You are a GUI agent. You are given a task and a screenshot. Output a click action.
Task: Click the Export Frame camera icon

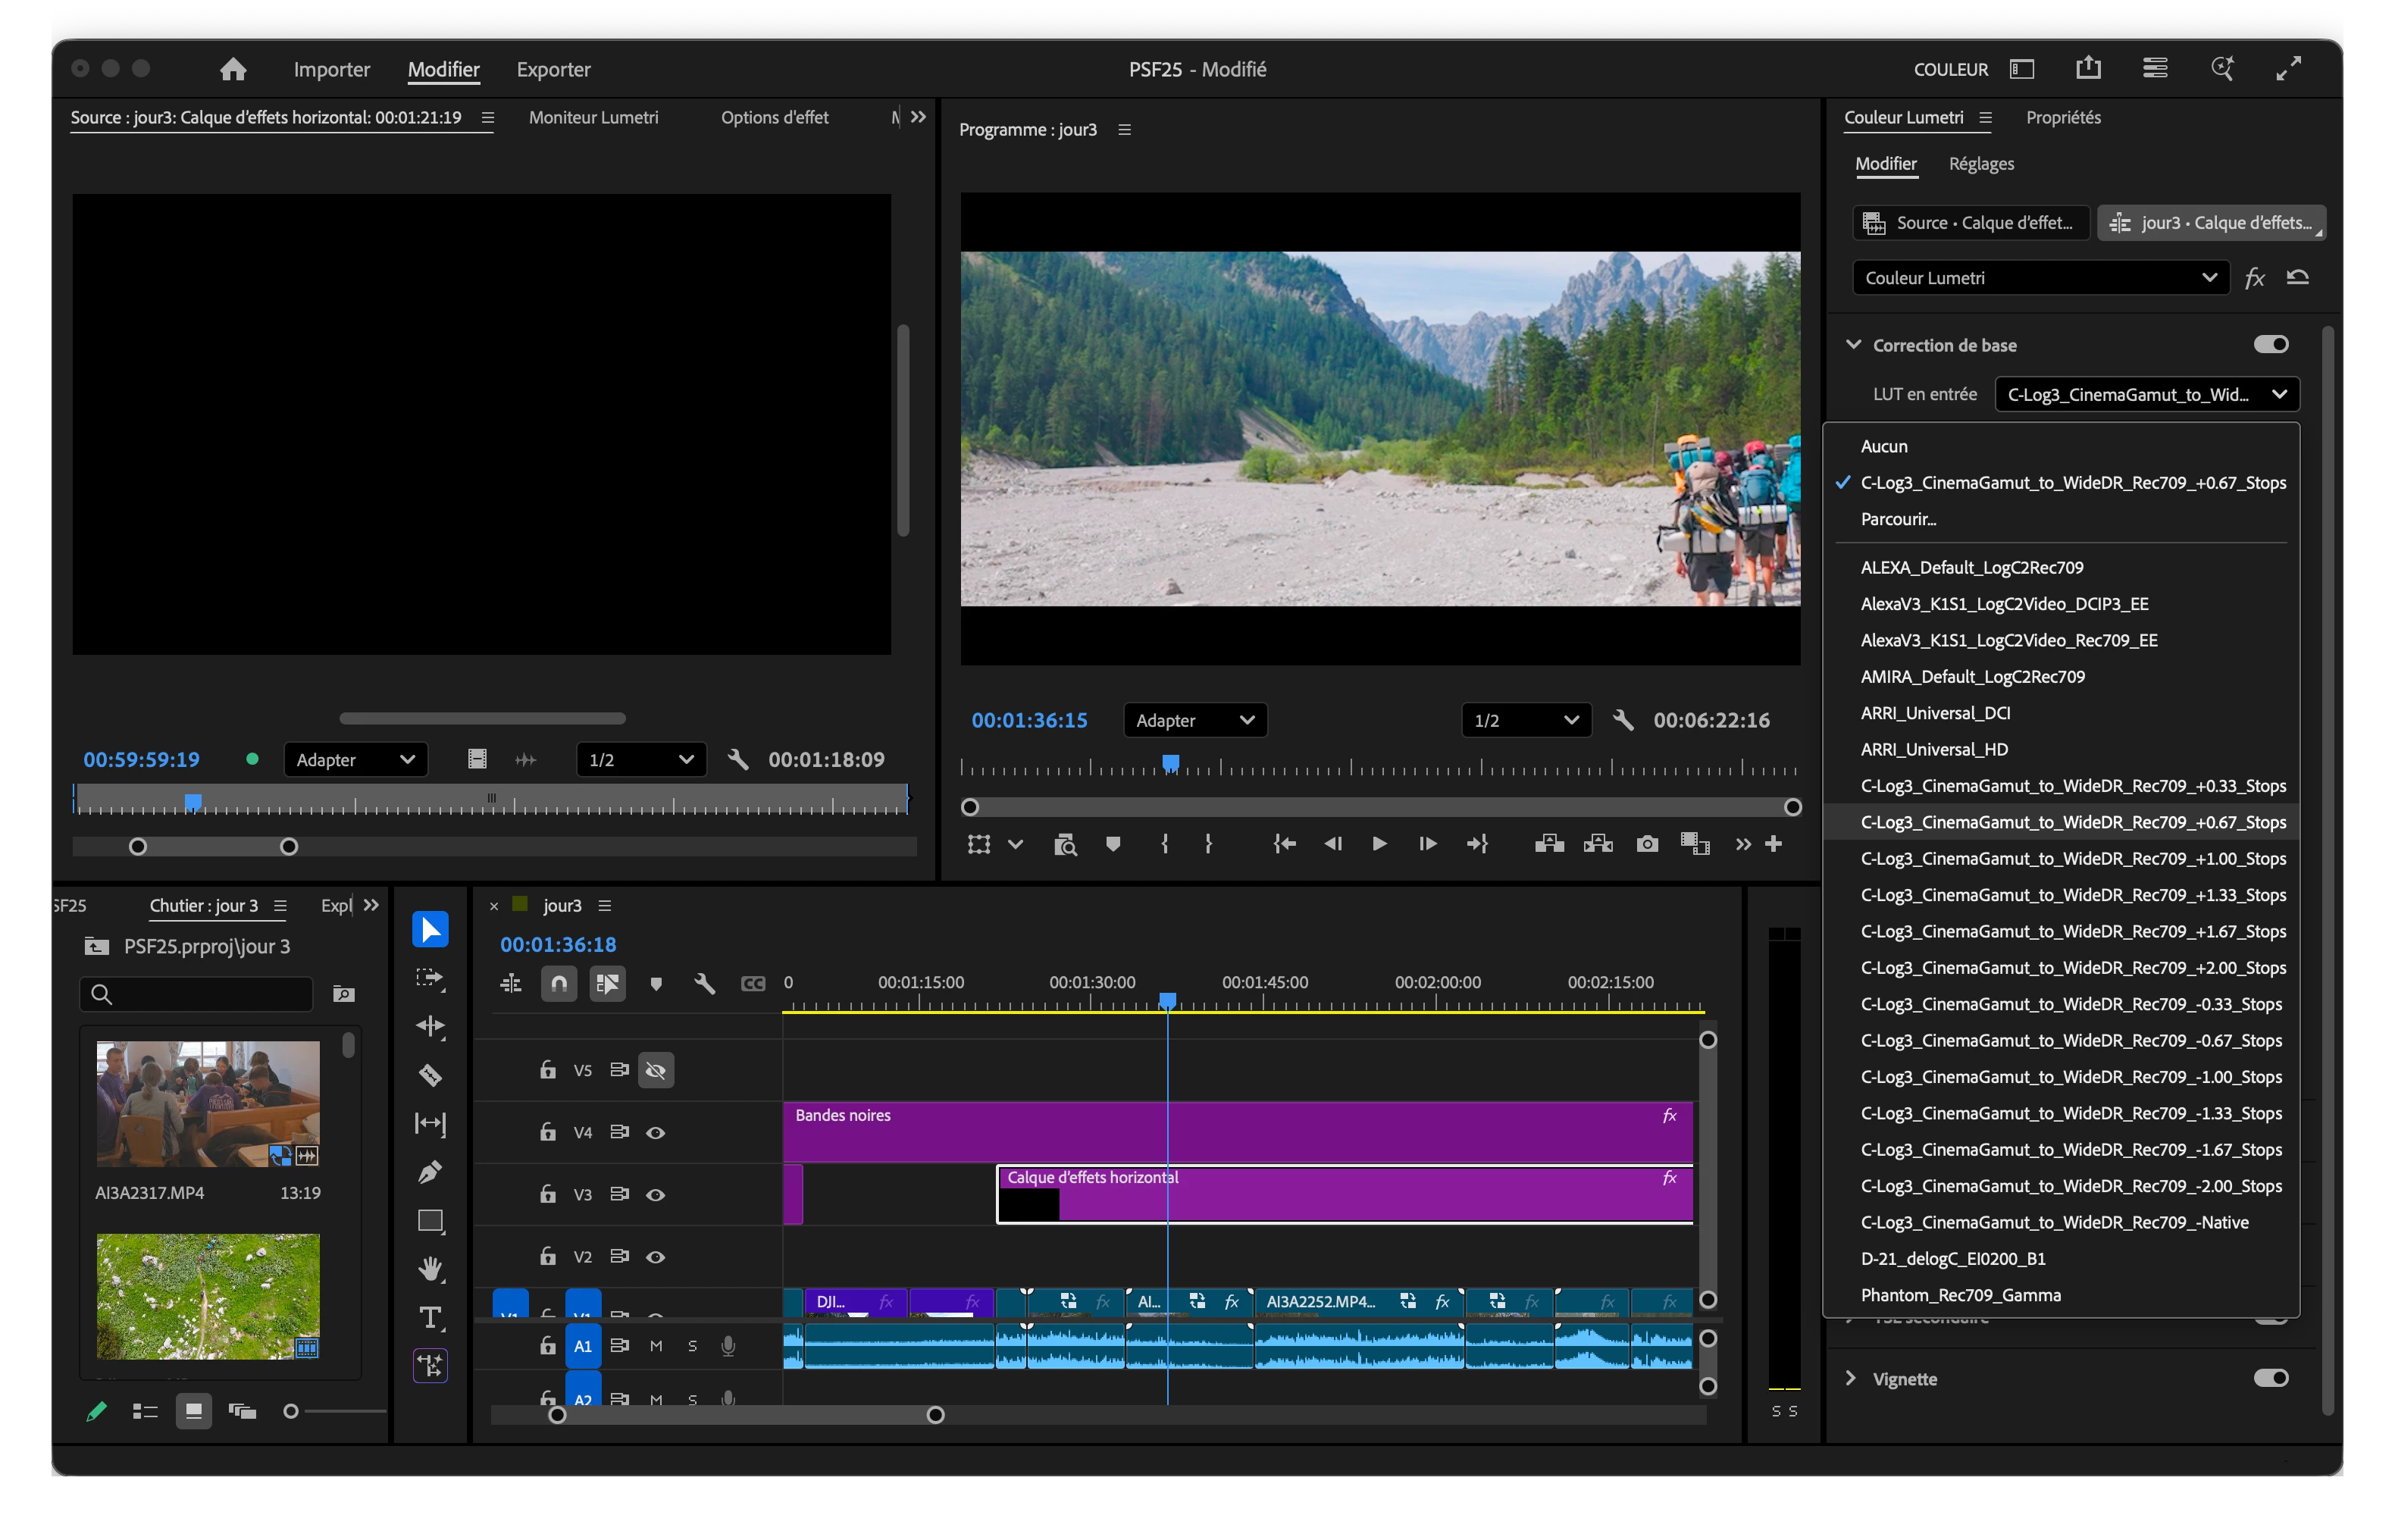pos(1647,845)
